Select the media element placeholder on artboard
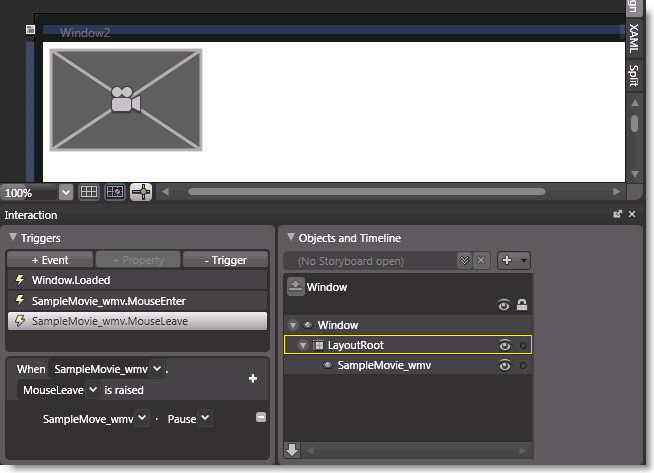This screenshot has height=473, width=654. (x=126, y=100)
